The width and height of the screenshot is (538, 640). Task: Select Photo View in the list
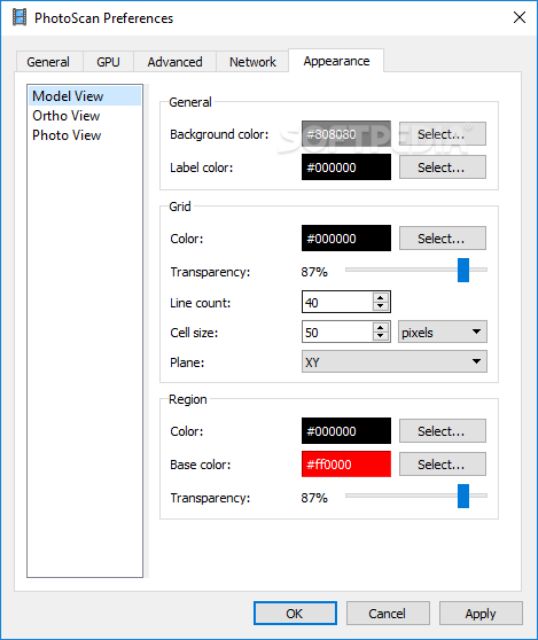[x=85, y=135]
